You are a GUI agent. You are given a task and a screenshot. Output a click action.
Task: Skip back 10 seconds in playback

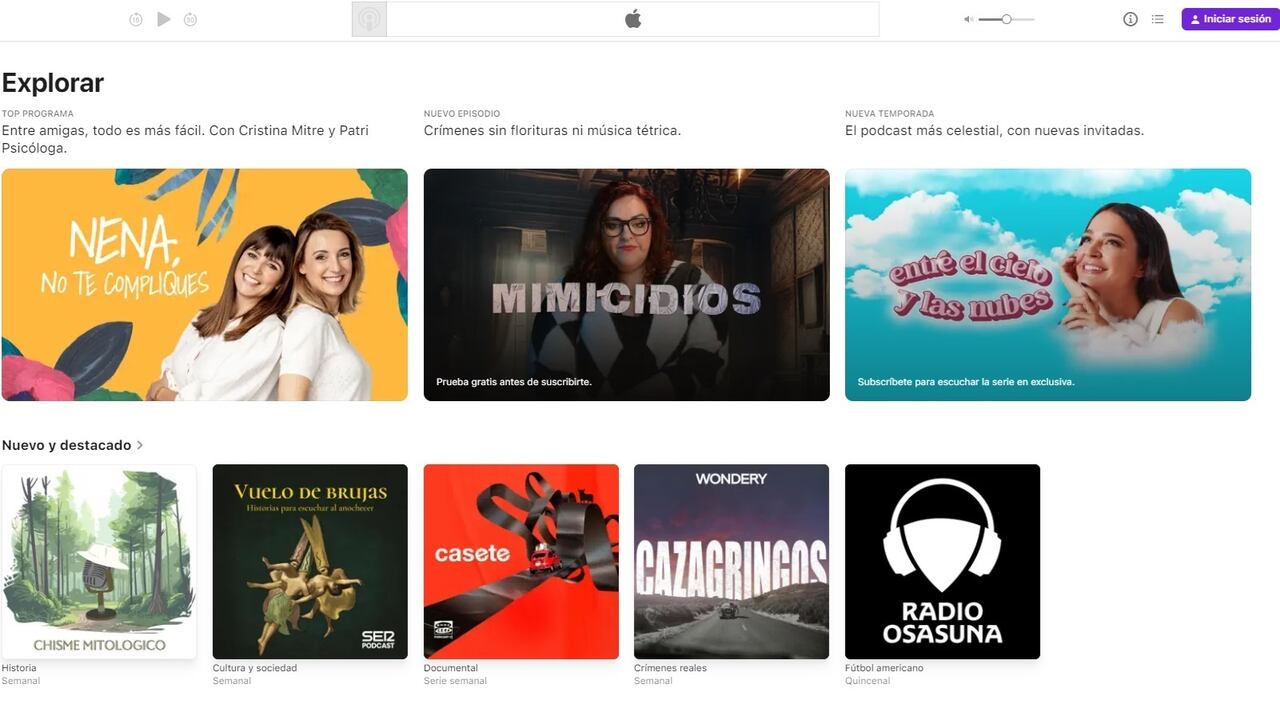[x=135, y=19]
